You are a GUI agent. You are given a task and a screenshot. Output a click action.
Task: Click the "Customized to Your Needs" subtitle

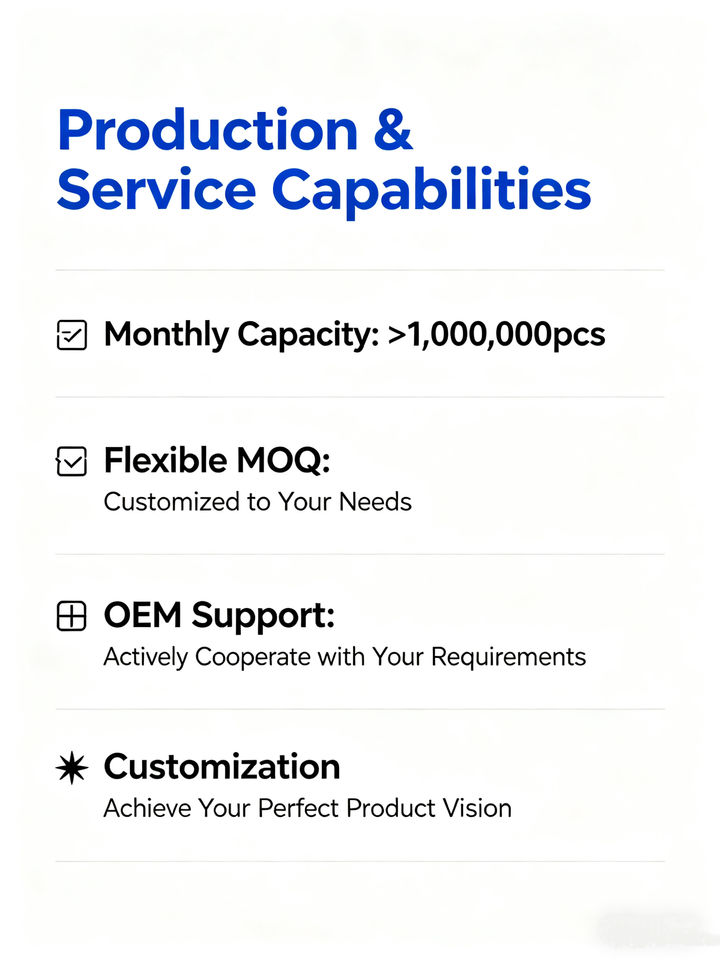pyautogui.click(x=257, y=501)
